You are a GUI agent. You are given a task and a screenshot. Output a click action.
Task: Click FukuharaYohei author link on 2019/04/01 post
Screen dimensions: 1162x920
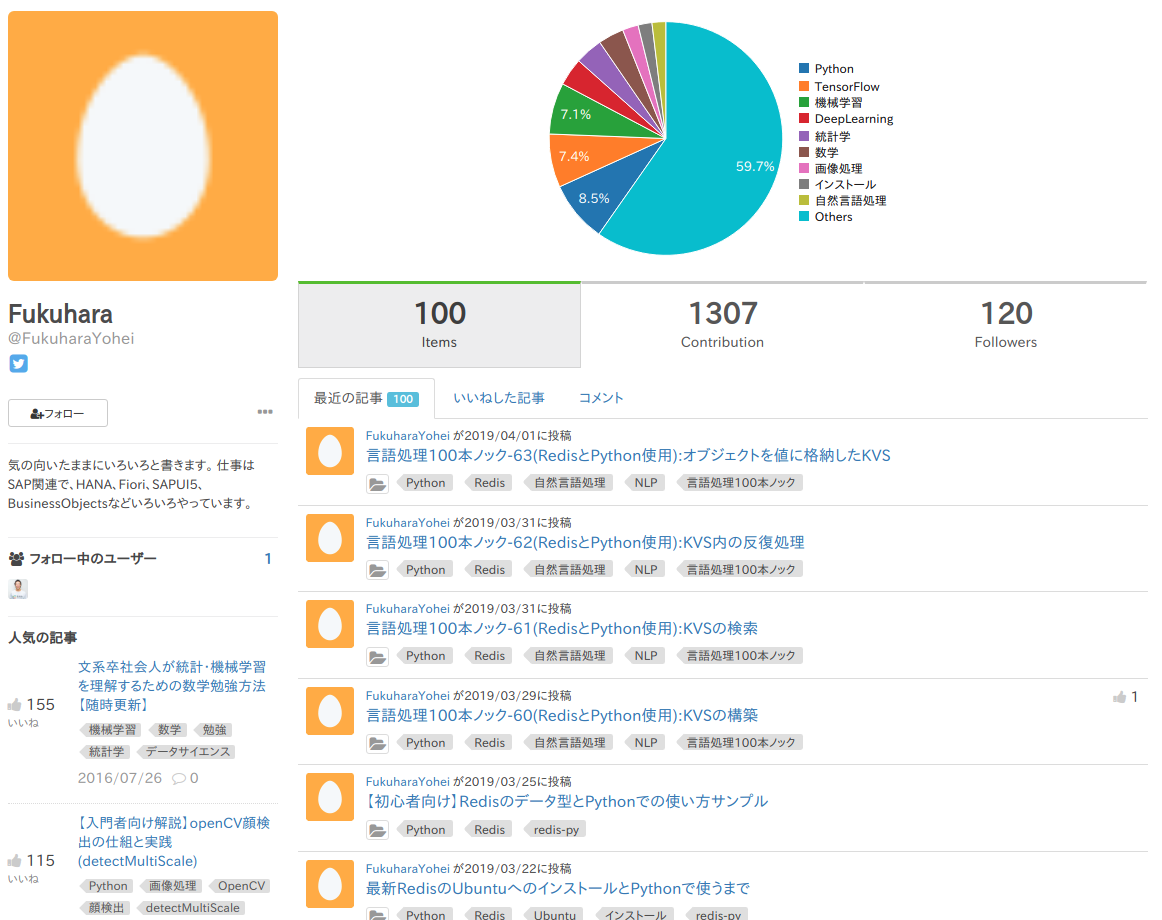[408, 436]
